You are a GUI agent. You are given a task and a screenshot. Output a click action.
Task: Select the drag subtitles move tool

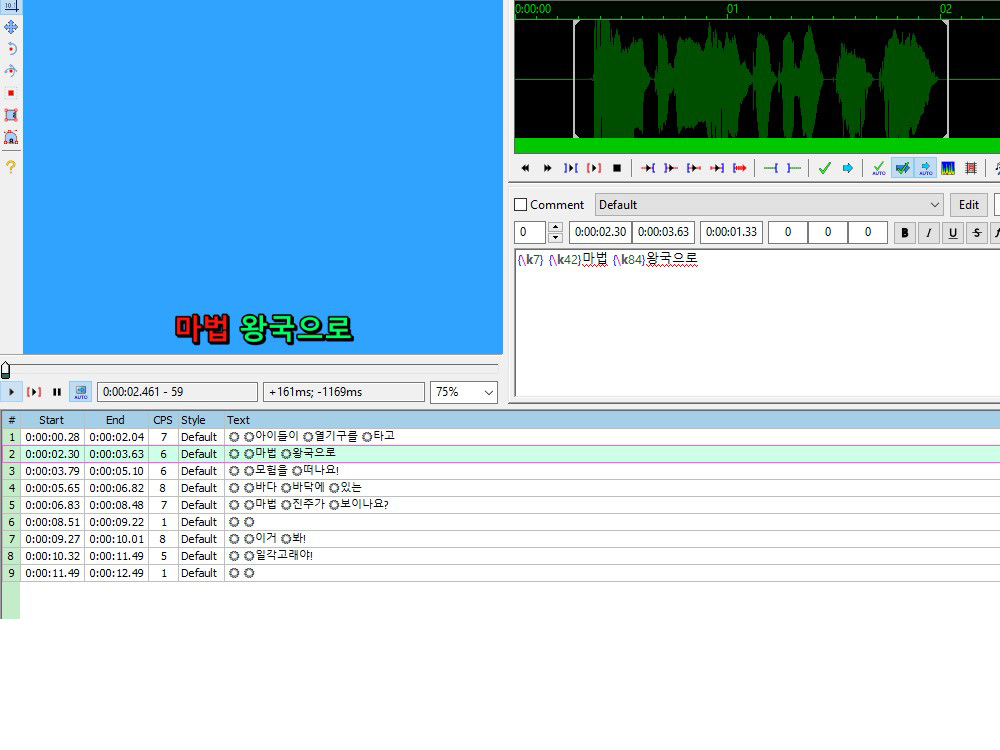tap(11, 27)
